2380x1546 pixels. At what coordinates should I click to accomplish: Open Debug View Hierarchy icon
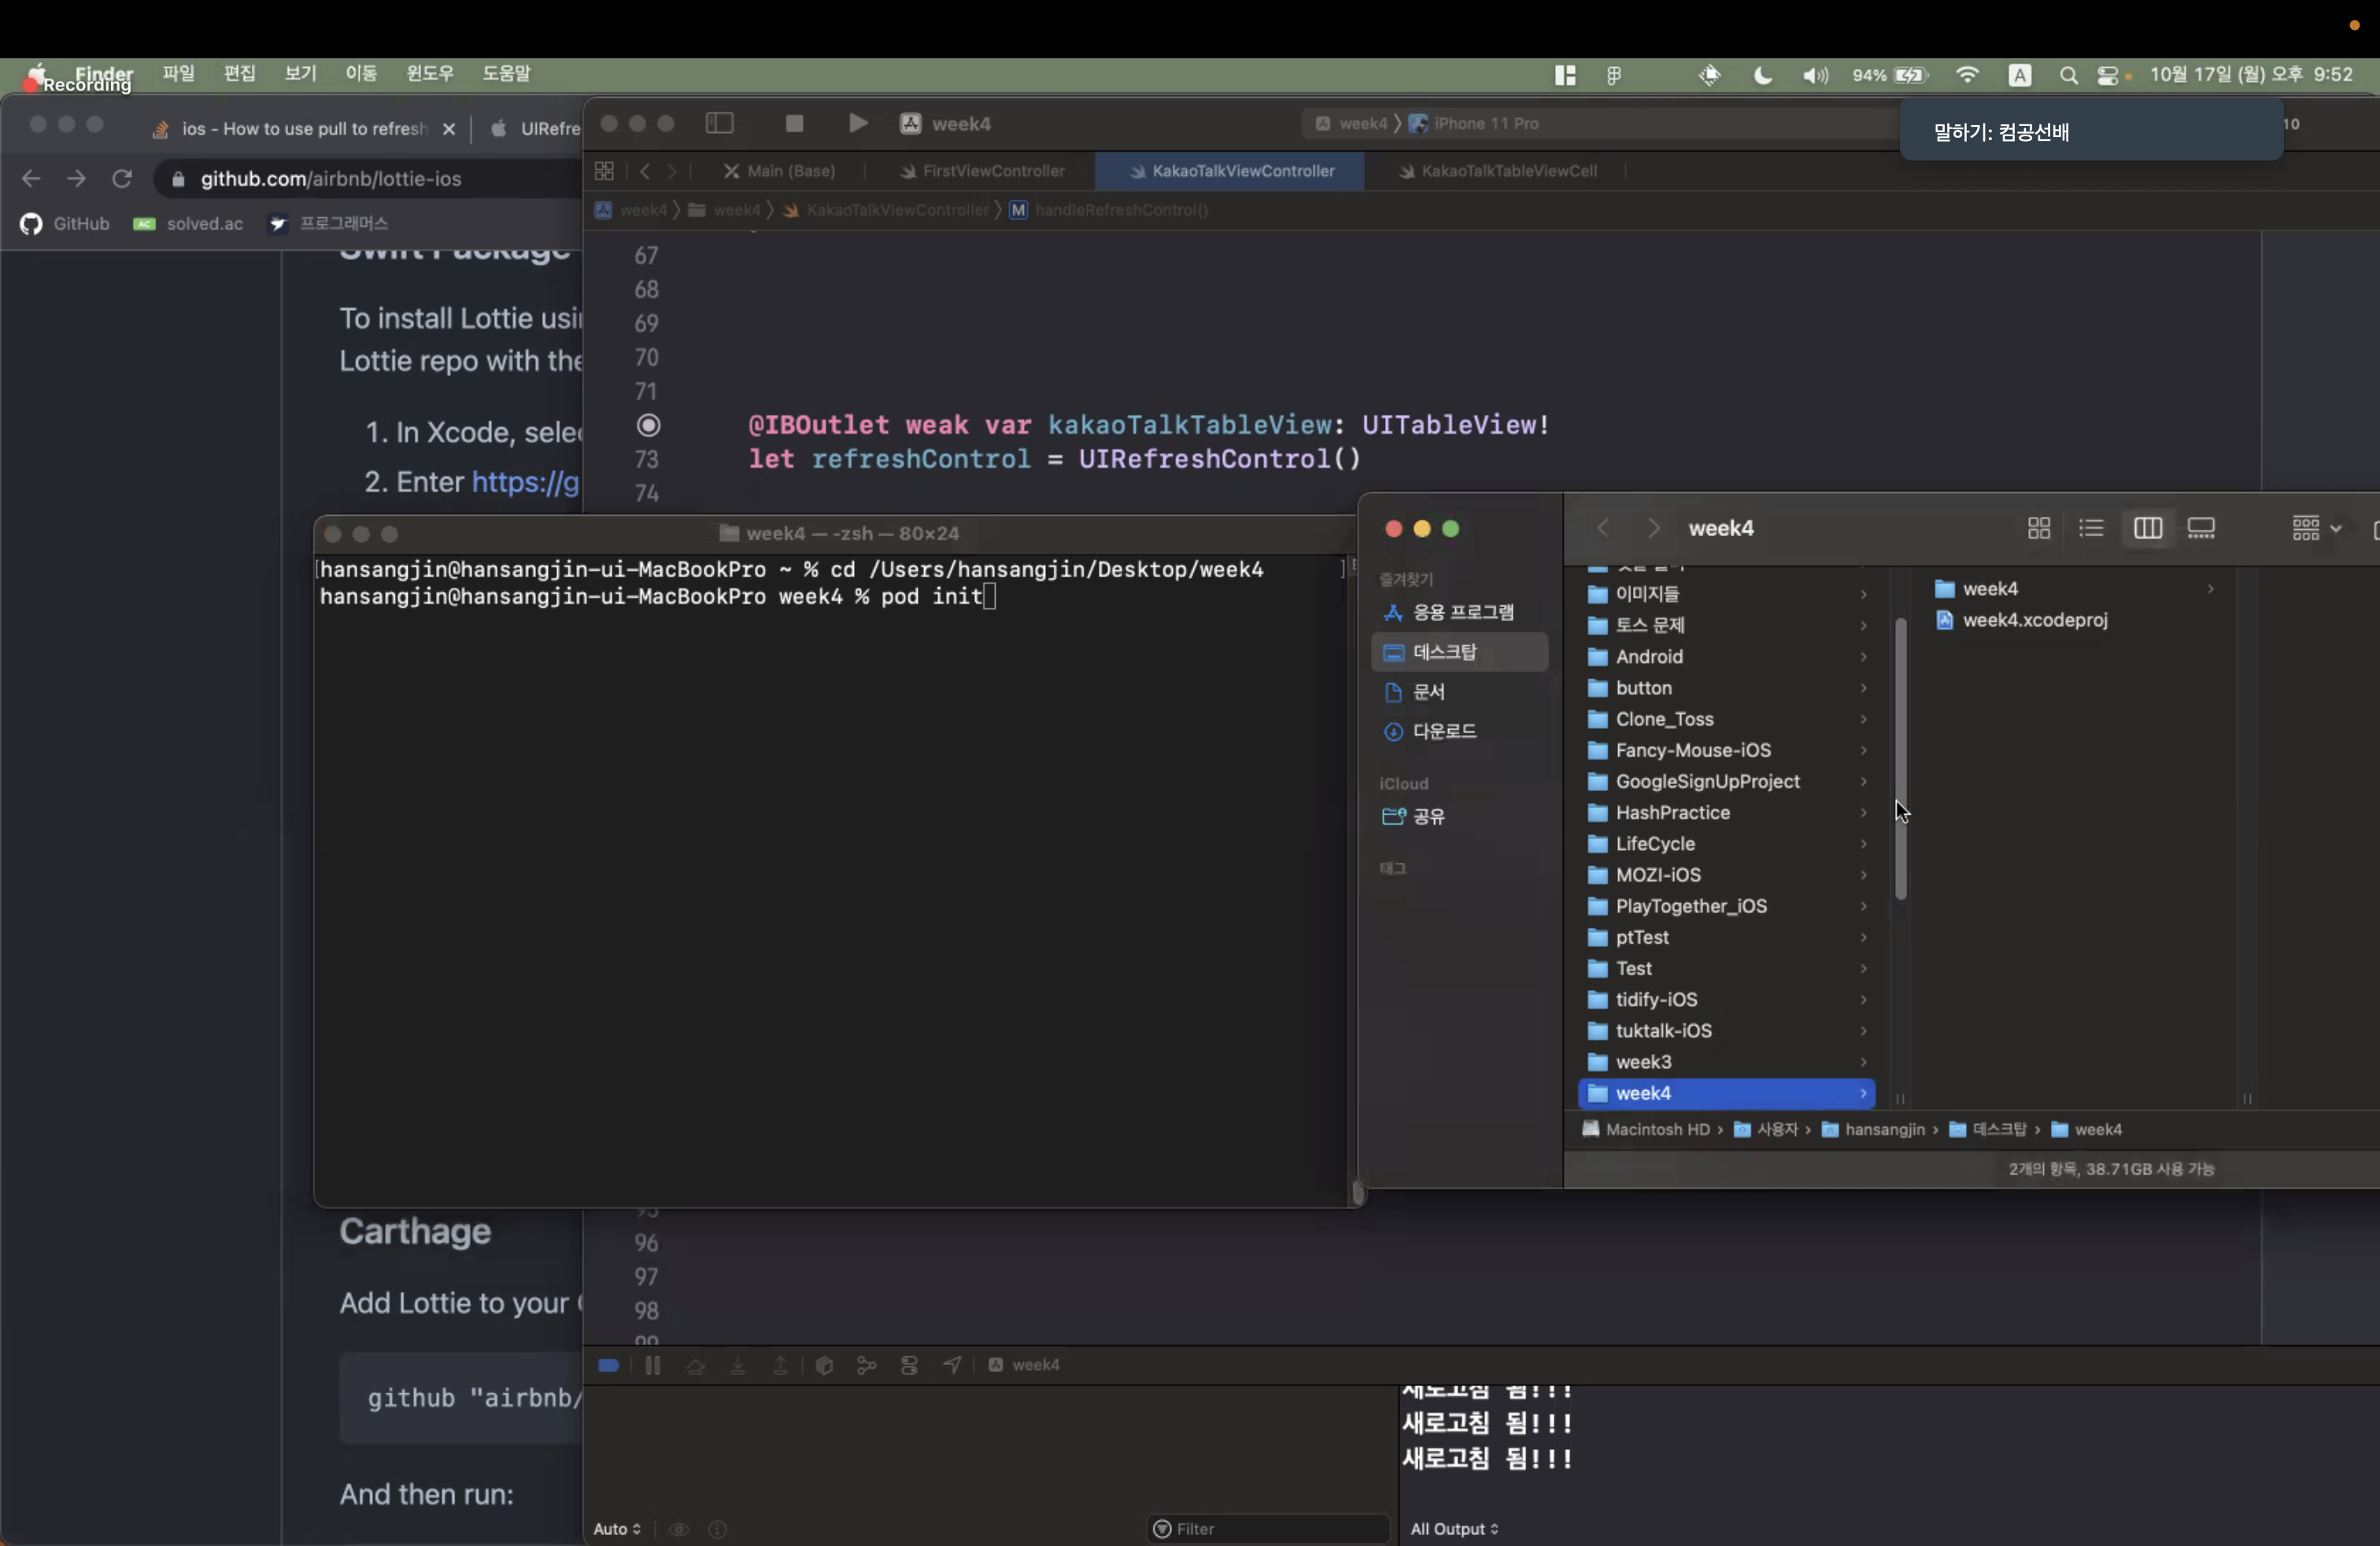pyautogui.click(x=824, y=1364)
